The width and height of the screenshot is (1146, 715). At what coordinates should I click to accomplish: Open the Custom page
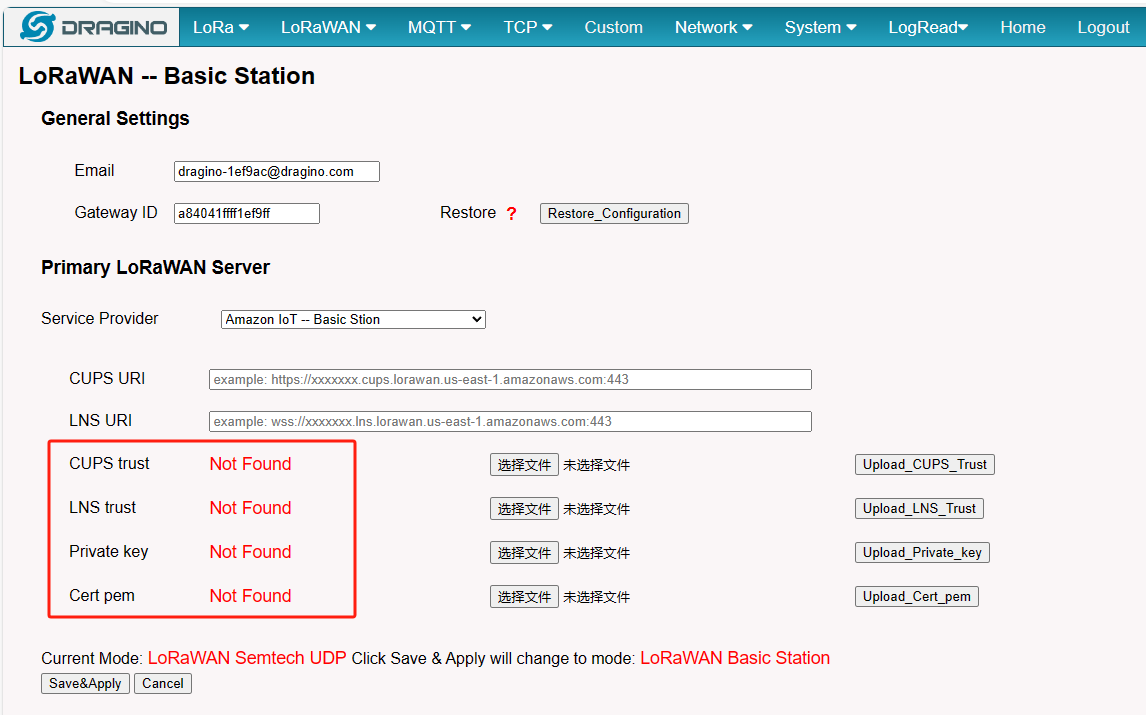pos(613,27)
